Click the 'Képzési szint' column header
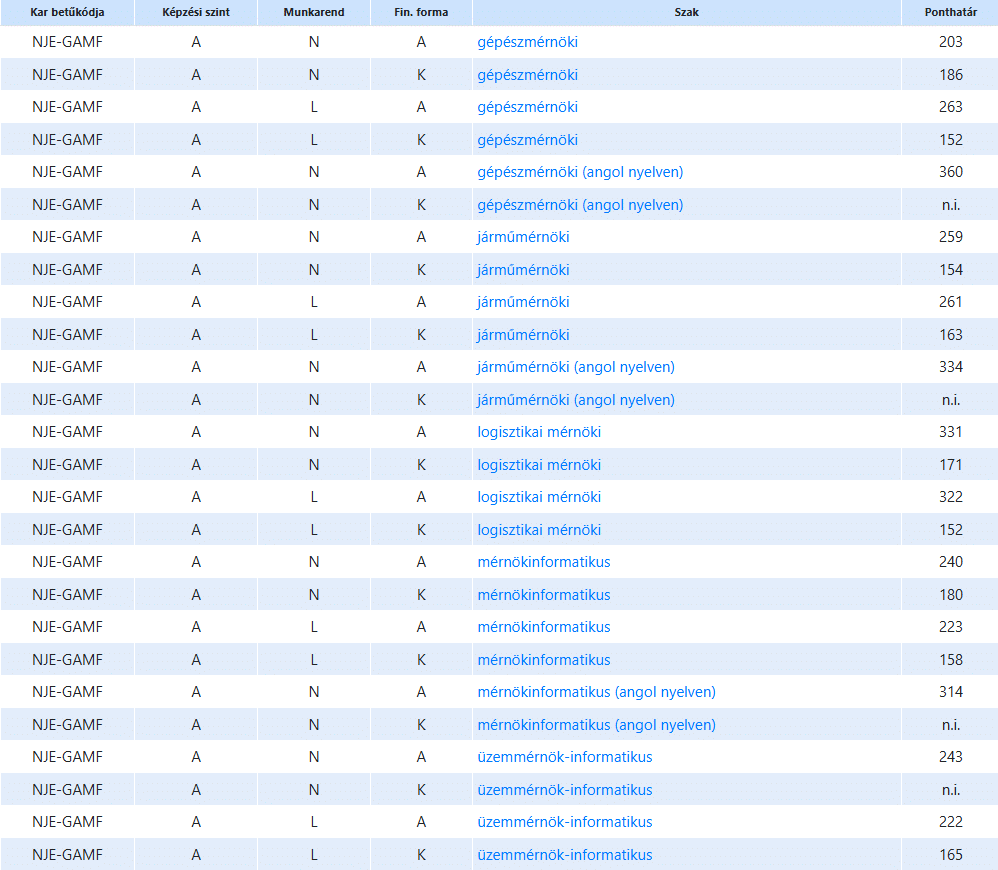 (x=196, y=13)
